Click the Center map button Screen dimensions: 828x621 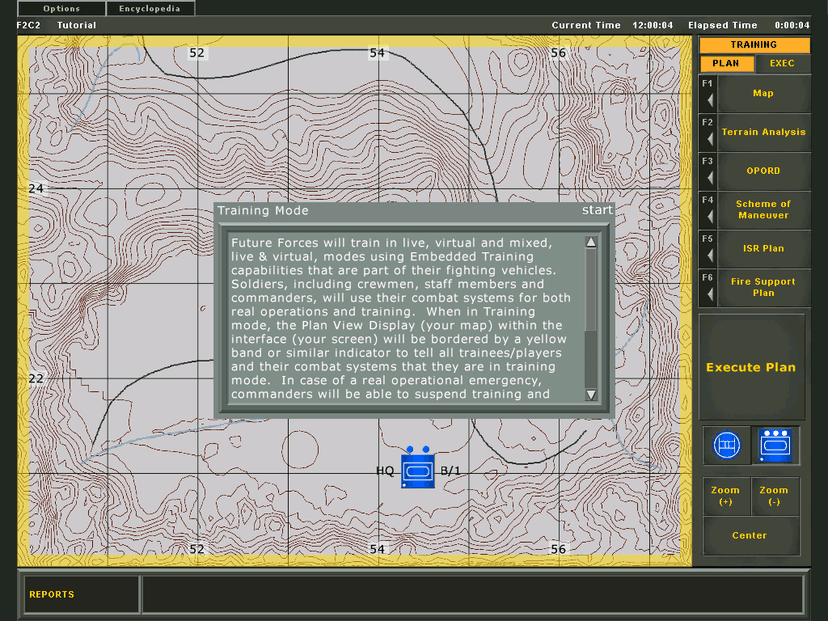click(x=749, y=535)
